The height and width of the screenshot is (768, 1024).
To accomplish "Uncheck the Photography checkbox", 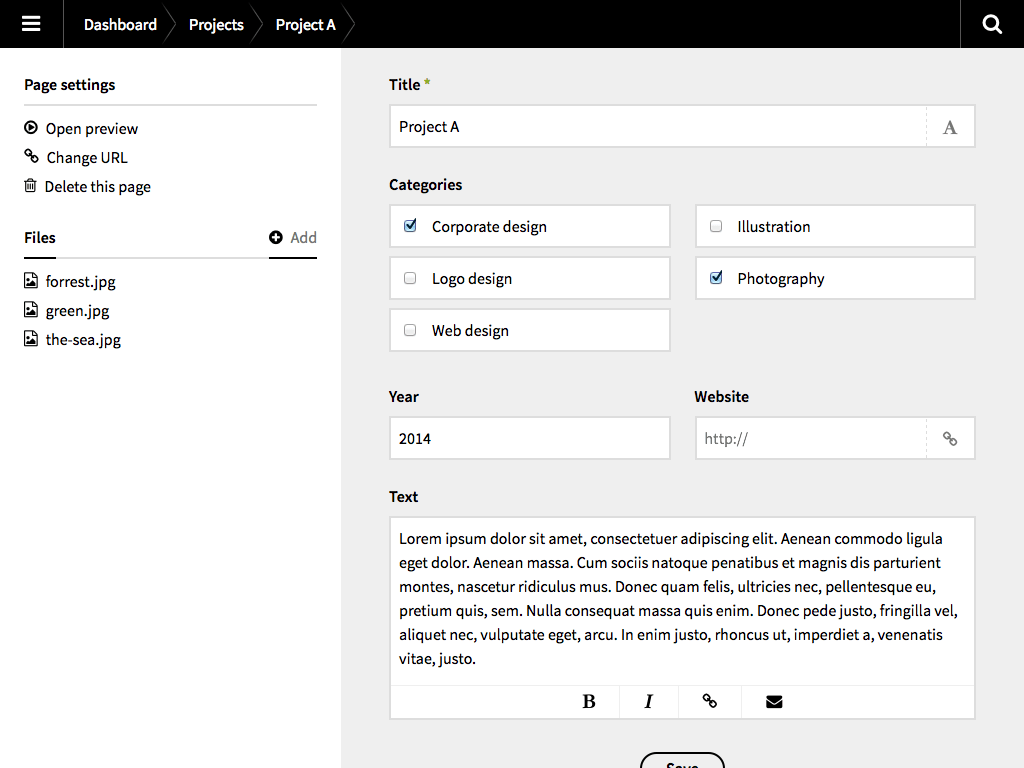I will [x=716, y=278].
